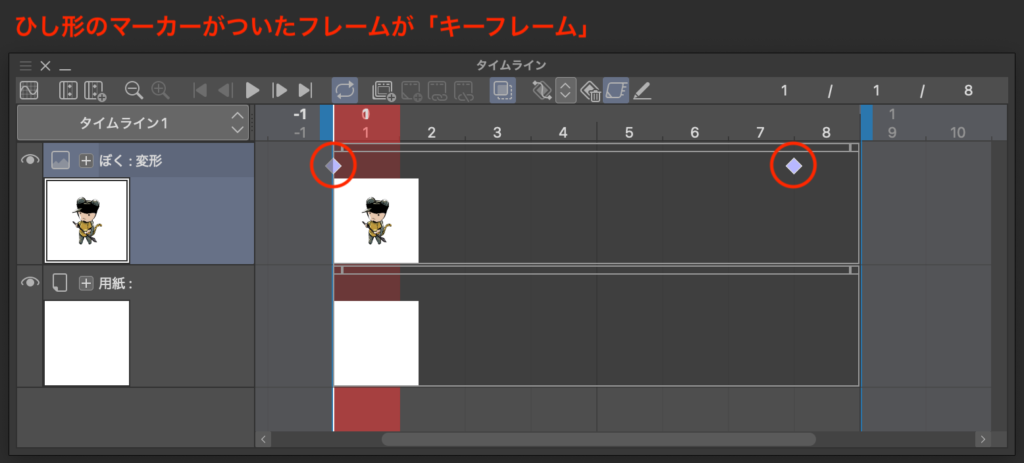This screenshot has width=1024, height=463.
Task: Click the batch specify cels link icon
Action: [x=438, y=91]
